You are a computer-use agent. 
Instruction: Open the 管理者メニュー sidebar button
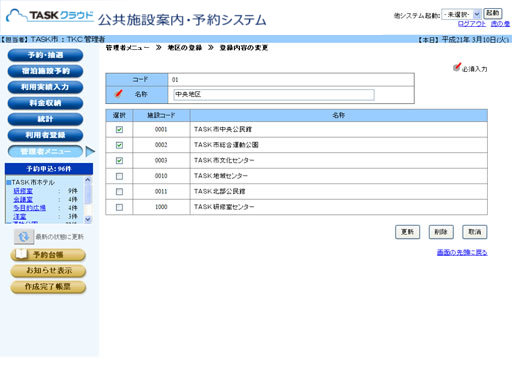(45, 151)
